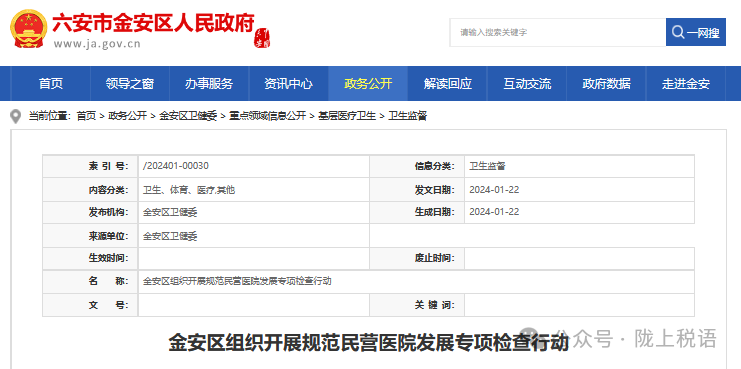Go to 重点领域信息公开 in breadcrumb
This screenshot has height=369, width=741.
[x=267, y=116]
